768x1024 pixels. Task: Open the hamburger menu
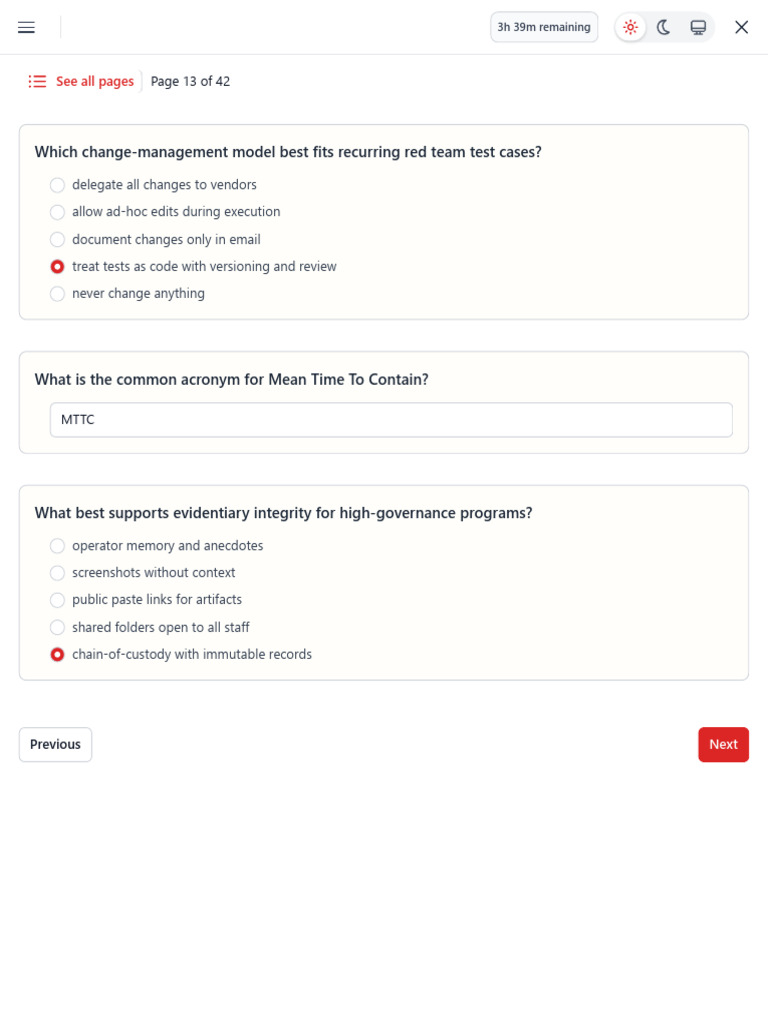[27, 27]
